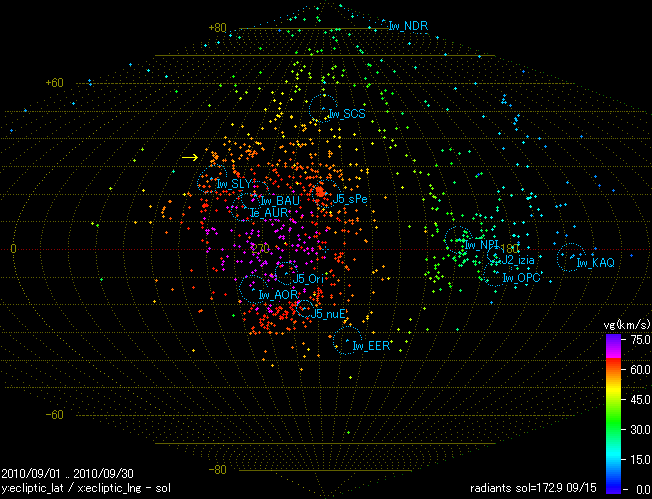Click the radiants sol=172.9 09/15 text
Screen dimensions: 652x499
click(x=533, y=488)
